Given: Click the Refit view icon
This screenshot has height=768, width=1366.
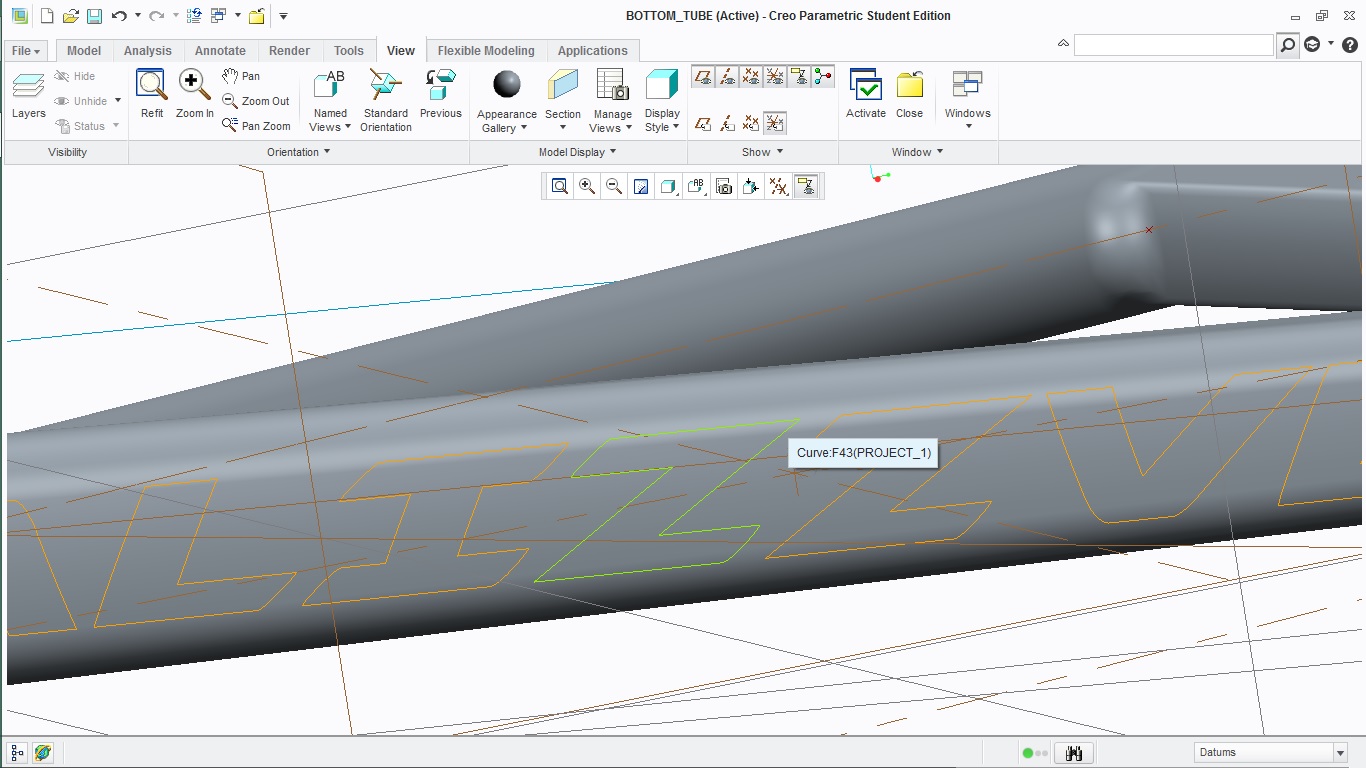Looking at the screenshot, I should [152, 94].
